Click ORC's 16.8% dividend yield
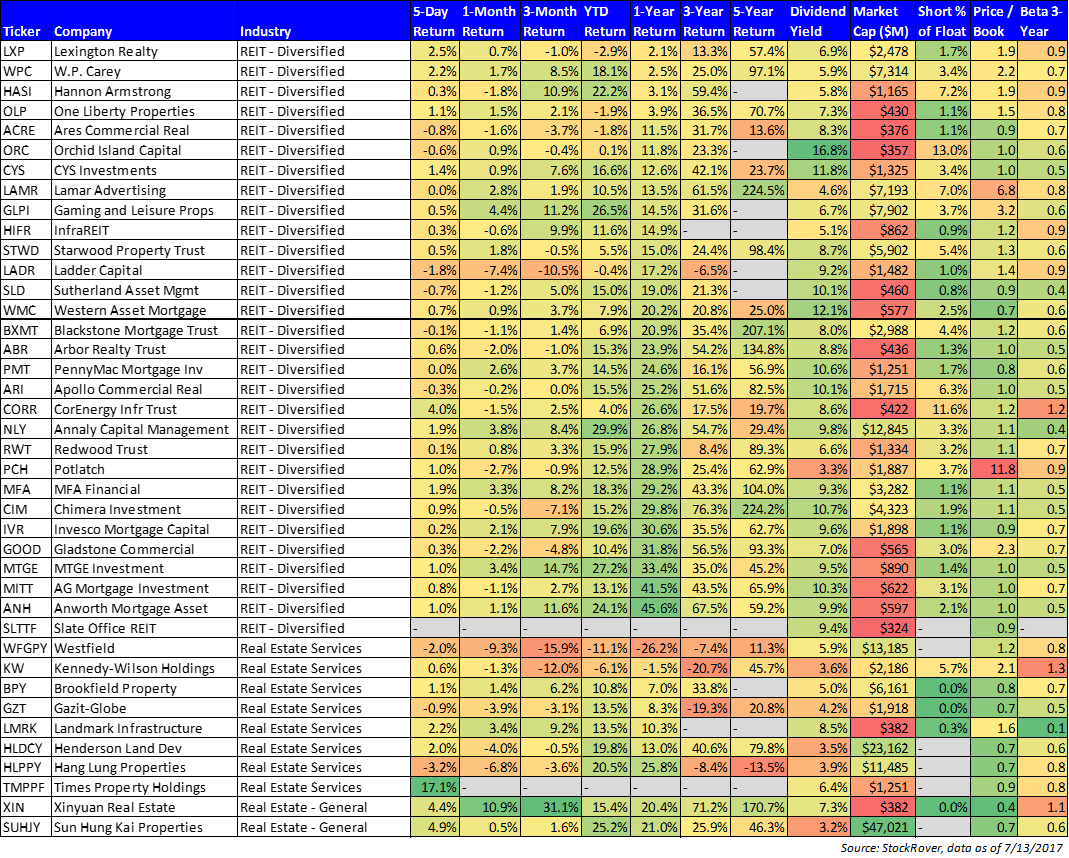Viewport: 1069px width, 858px height. [x=818, y=151]
